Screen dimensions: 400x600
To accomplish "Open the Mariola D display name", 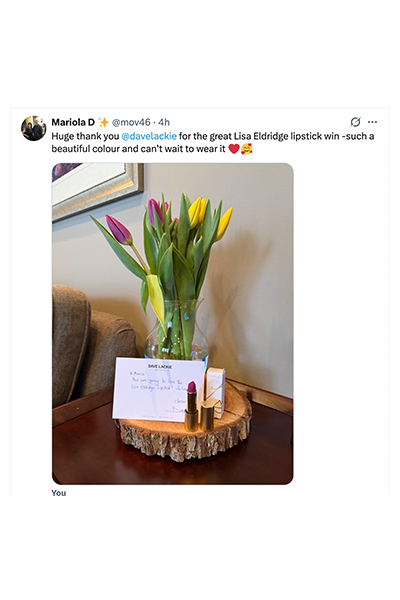I will pyautogui.click(x=73, y=122).
